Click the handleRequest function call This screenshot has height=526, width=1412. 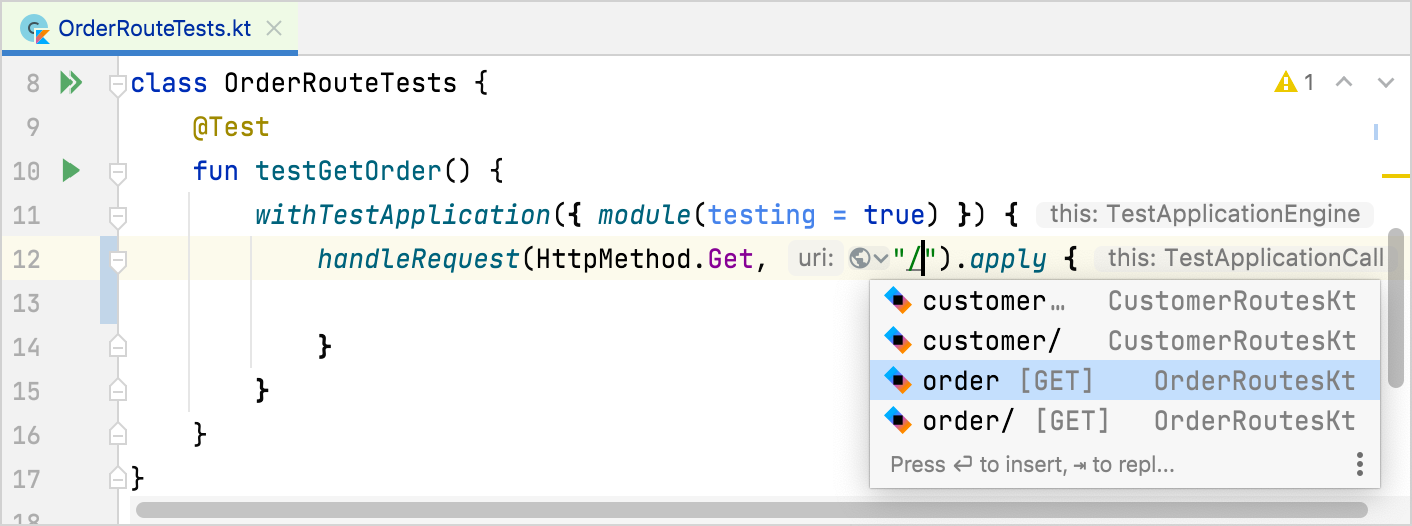pos(418,259)
